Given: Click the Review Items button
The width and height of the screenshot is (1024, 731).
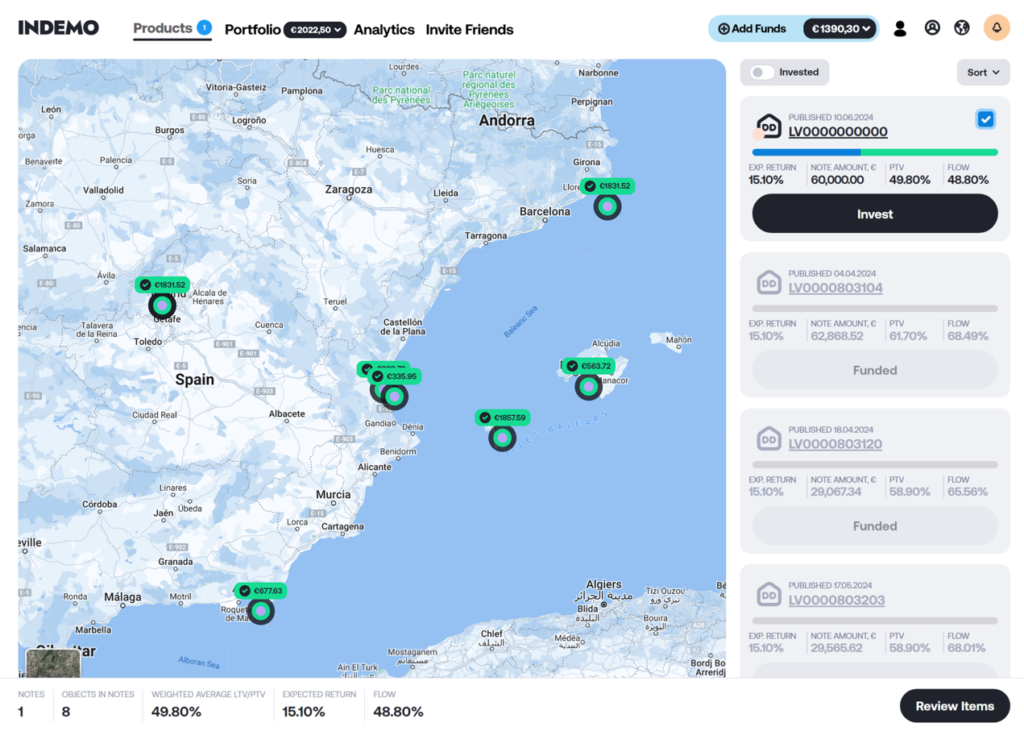Looking at the screenshot, I should pos(954,706).
